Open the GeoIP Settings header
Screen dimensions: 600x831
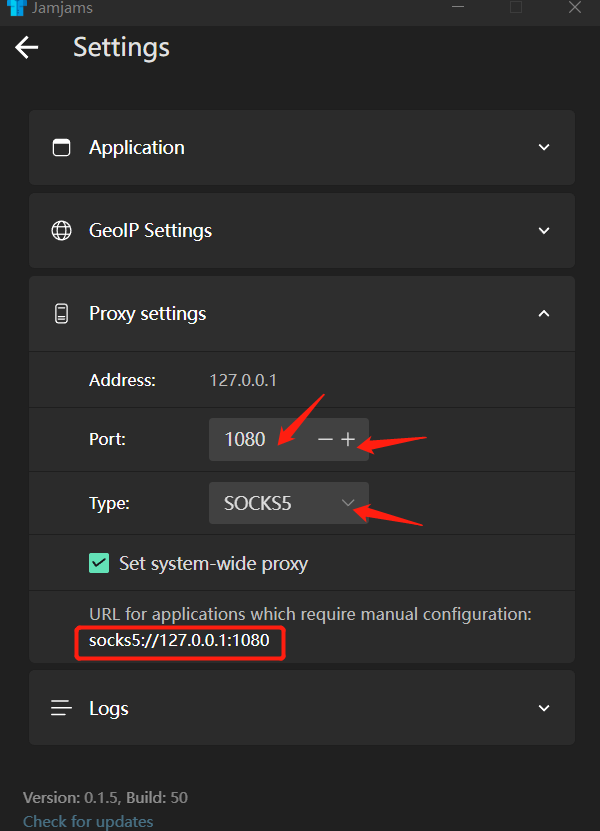tap(151, 230)
